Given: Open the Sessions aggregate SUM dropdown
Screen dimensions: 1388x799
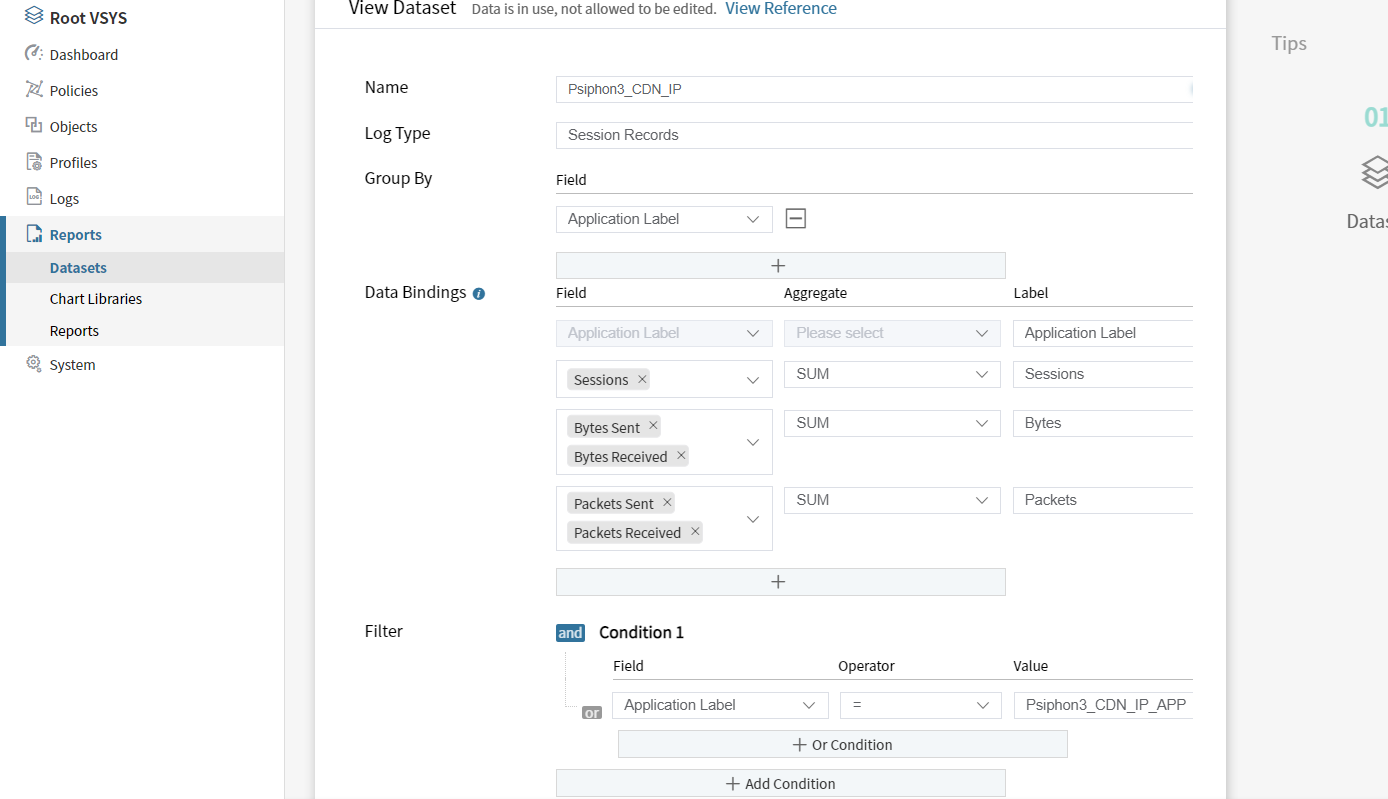Looking at the screenshot, I should [891, 374].
